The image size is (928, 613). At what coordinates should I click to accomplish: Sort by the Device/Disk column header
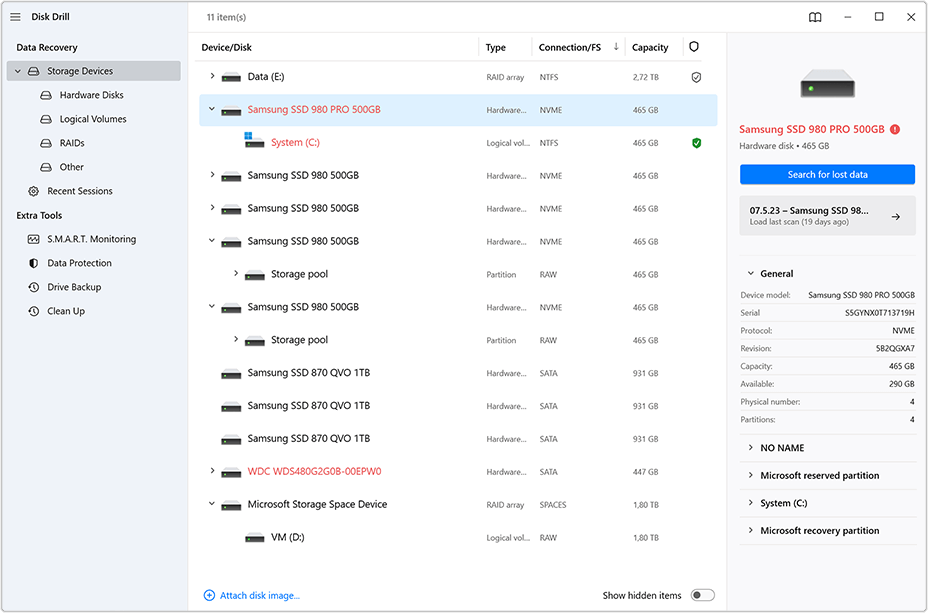click(227, 47)
